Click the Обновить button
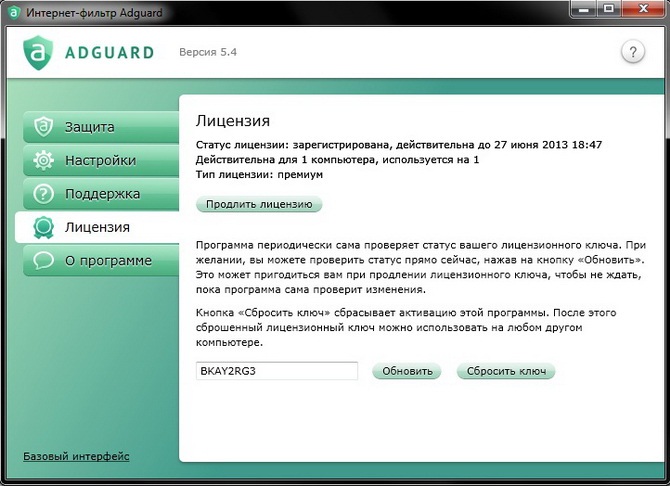Screen dimensions: 670x486 [407, 371]
